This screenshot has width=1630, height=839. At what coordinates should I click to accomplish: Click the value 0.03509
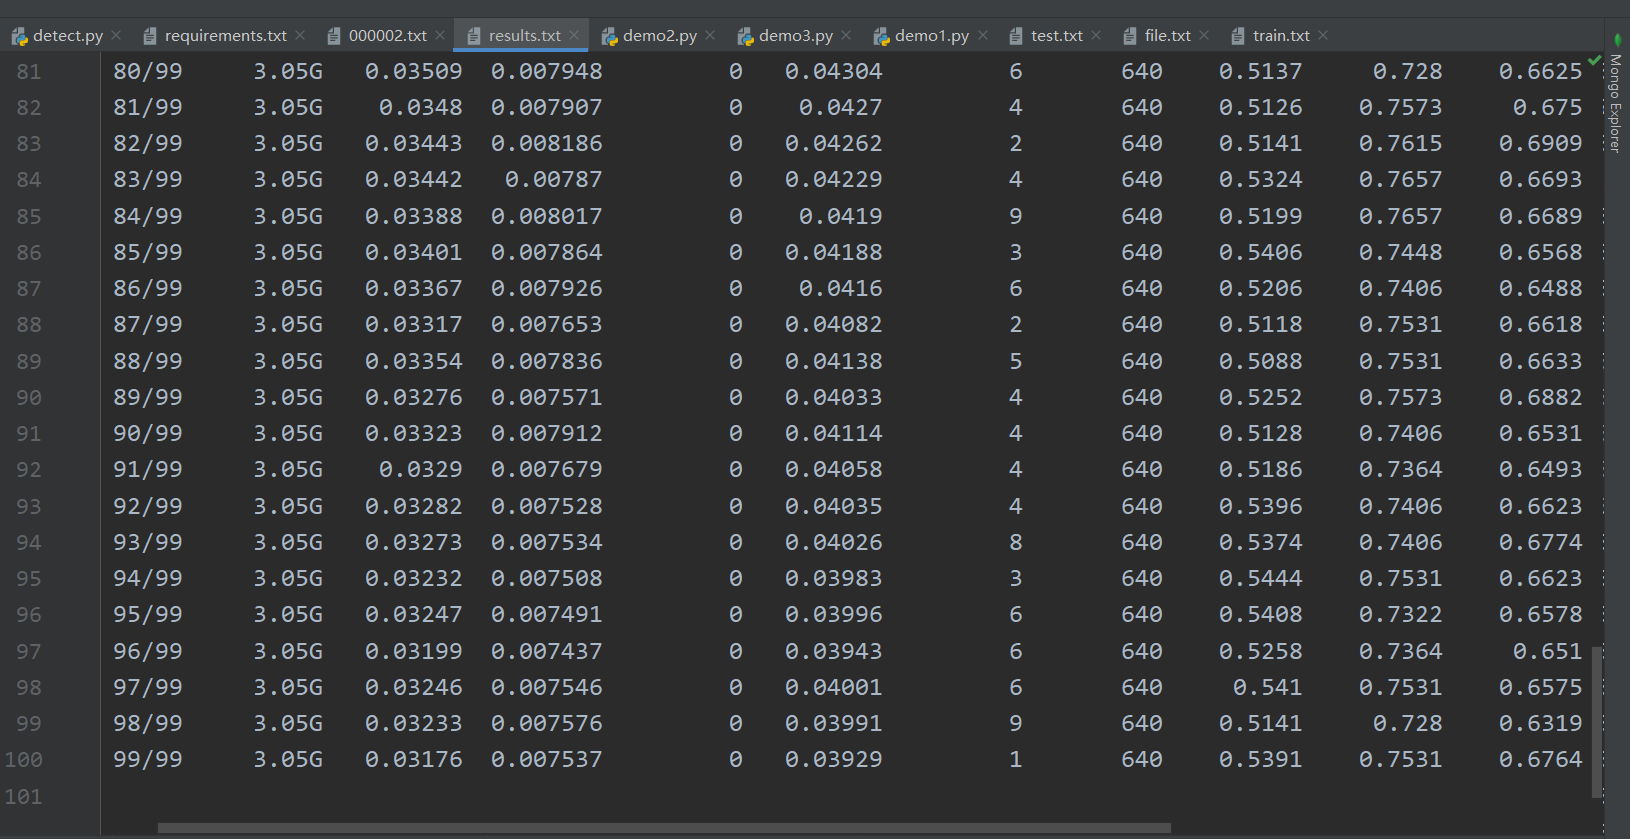click(414, 72)
